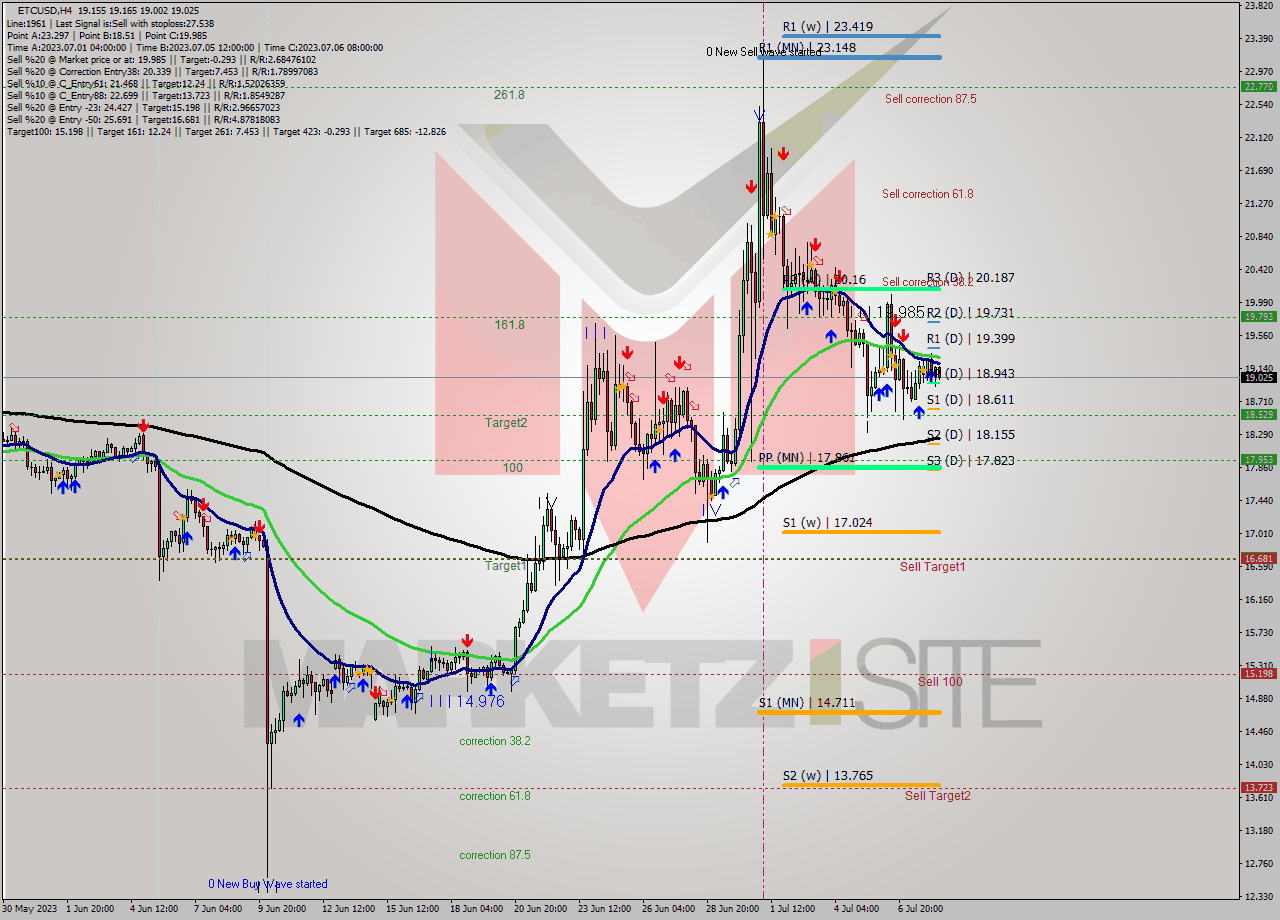
Task: Select the 'S1 (MN) | 14.711' support label
Action: tap(806, 702)
